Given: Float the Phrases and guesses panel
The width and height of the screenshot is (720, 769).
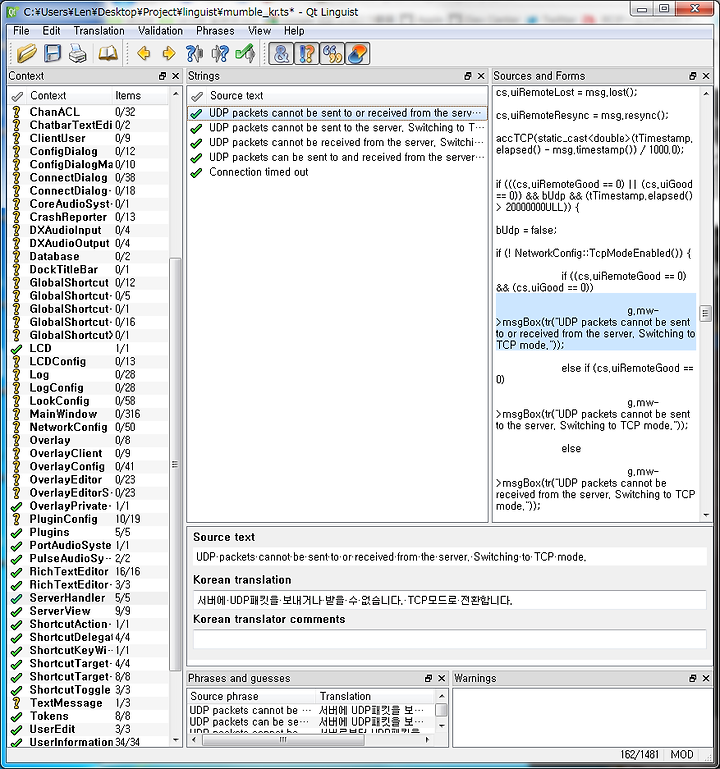Looking at the screenshot, I should (x=428, y=678).
